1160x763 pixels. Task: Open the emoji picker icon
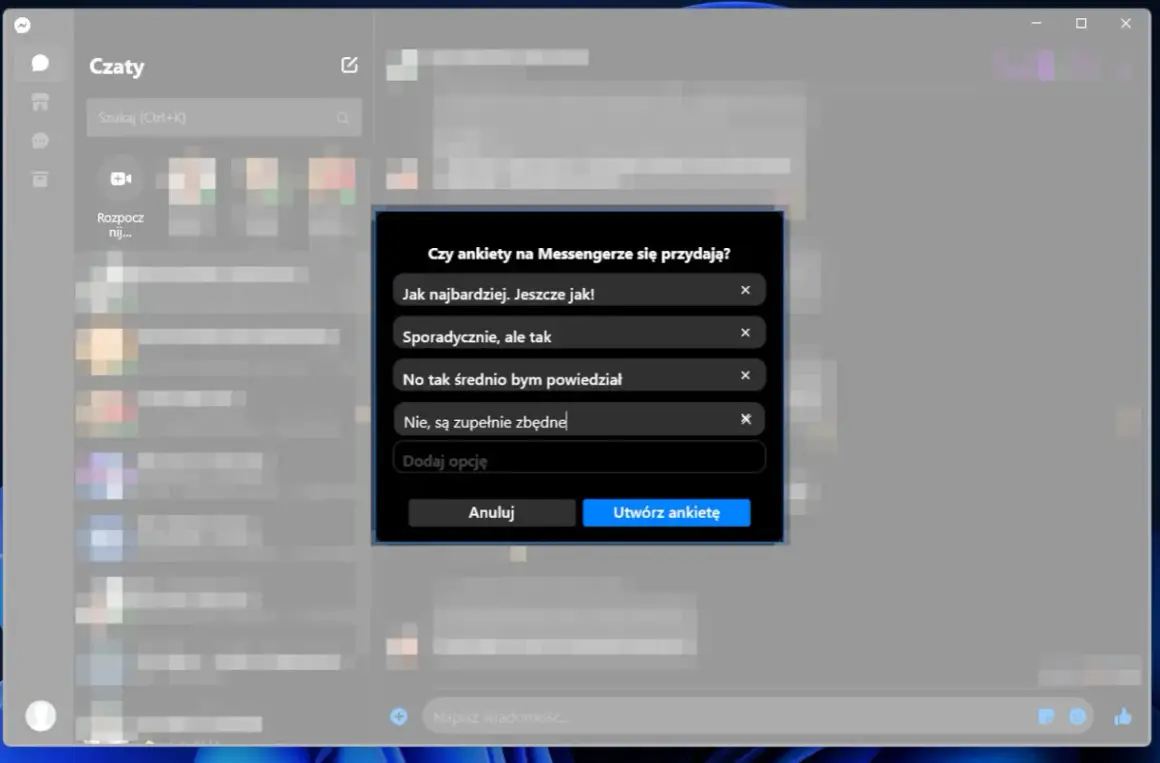1077,716
